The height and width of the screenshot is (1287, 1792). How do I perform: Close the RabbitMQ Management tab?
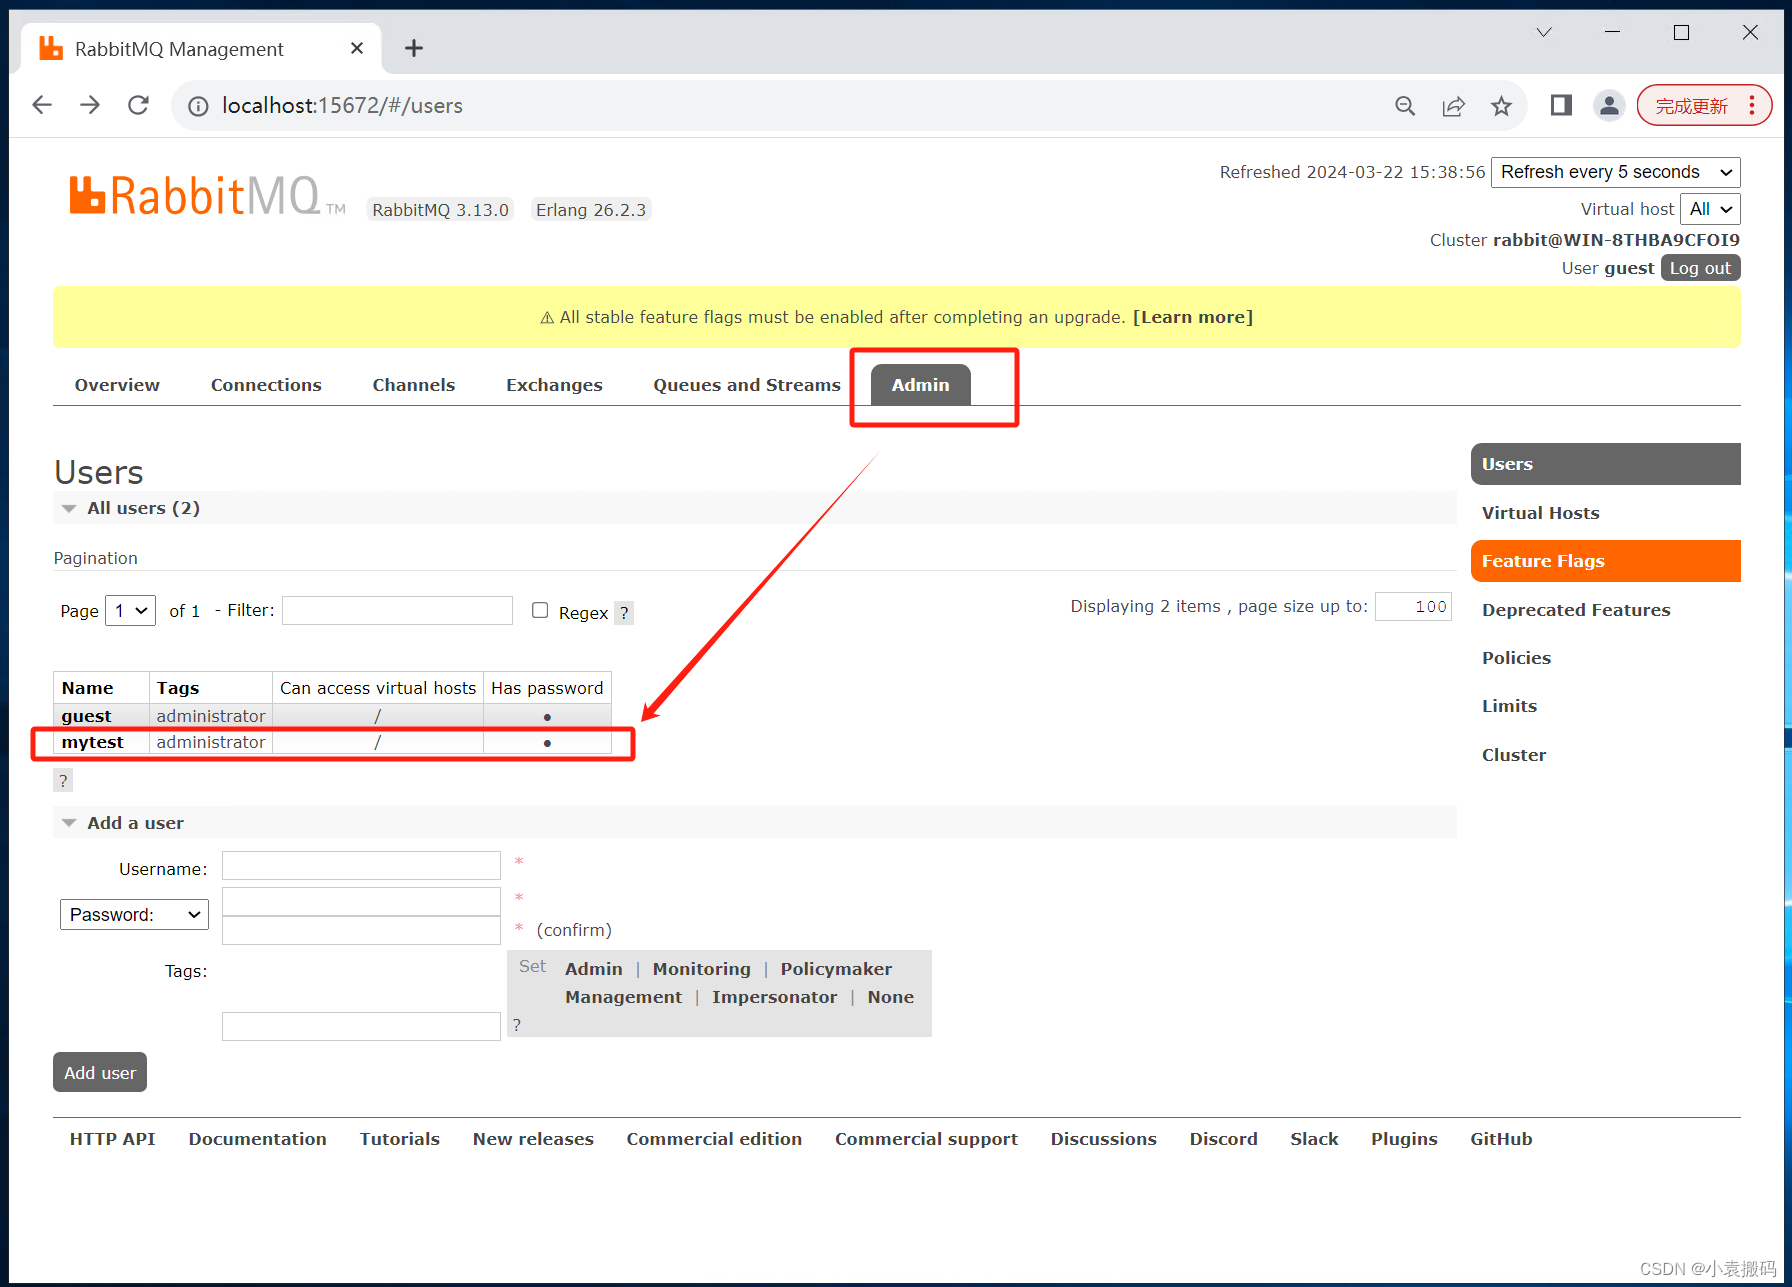pyautogui.click(x=357, y=48)
